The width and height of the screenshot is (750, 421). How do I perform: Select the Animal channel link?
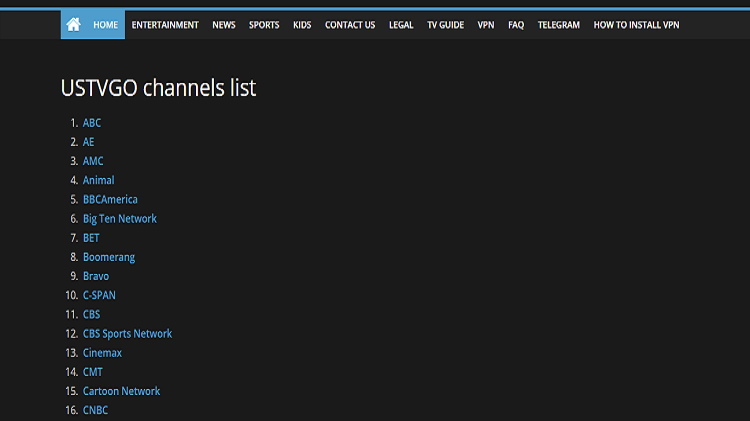99,180
